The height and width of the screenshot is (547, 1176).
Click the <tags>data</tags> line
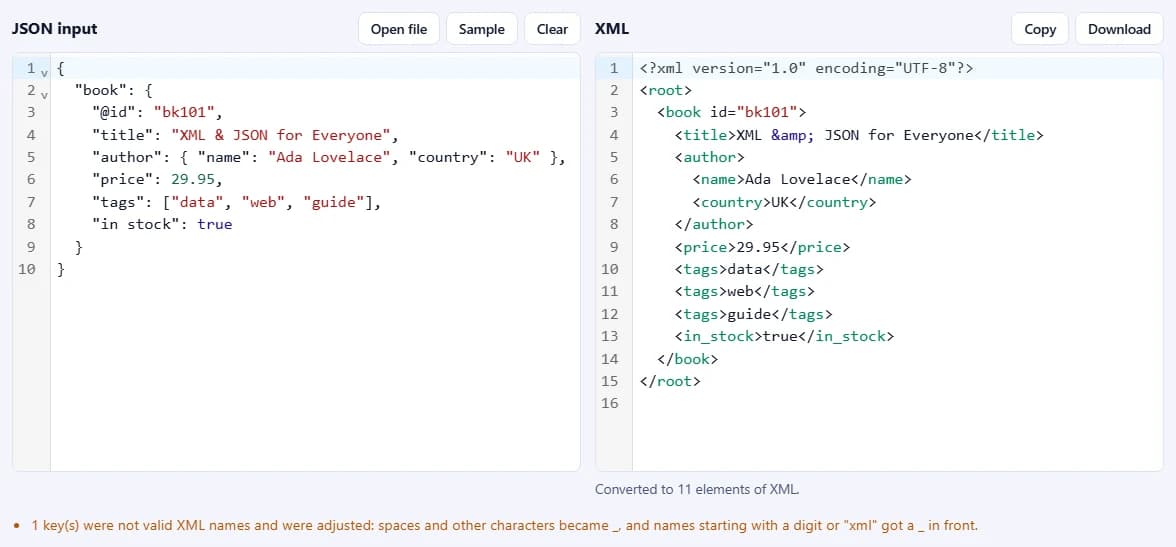(x=748, y=269)
